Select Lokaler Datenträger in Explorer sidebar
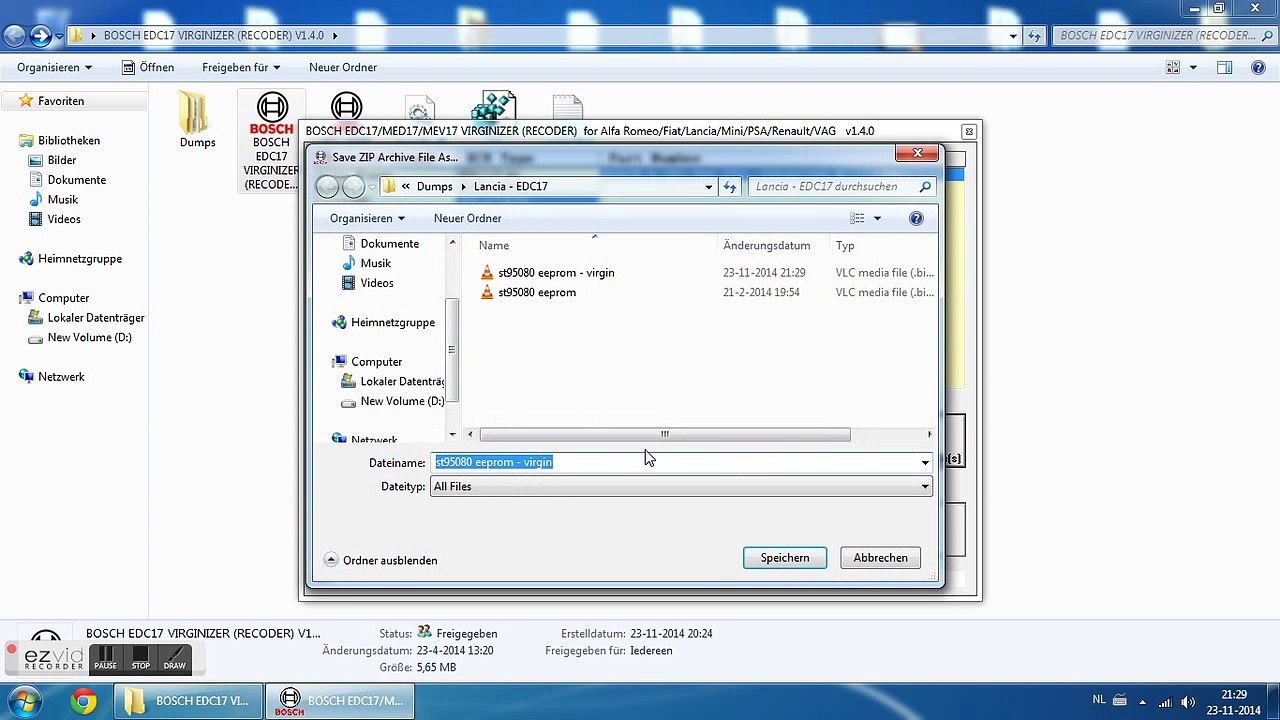The height and width of the screenshot is (720, 1280). (86, 318)
